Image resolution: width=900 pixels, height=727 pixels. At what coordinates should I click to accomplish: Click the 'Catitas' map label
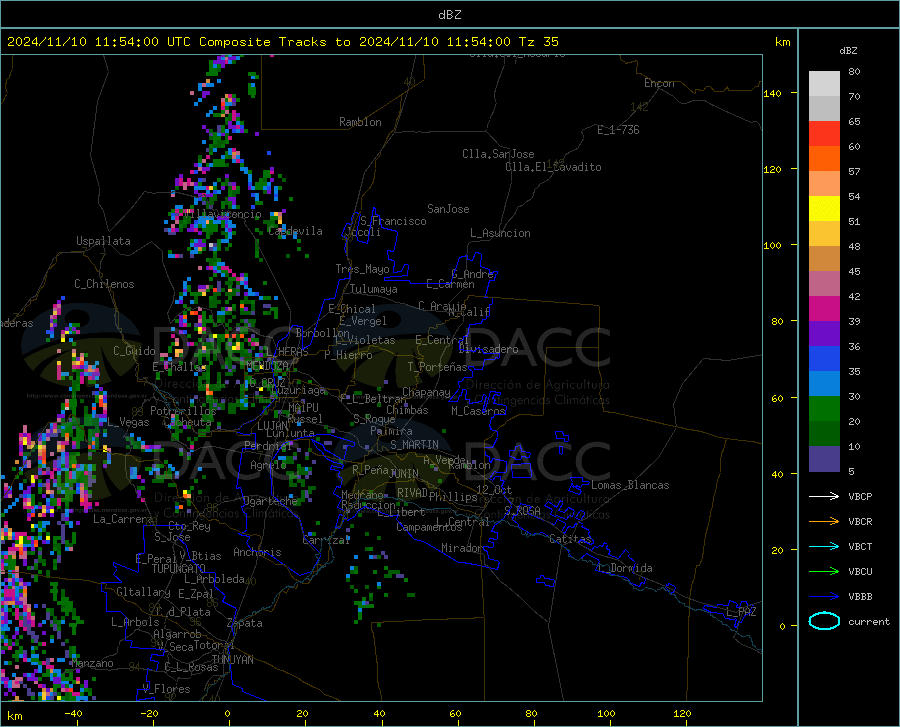click(x=570, y=539)
